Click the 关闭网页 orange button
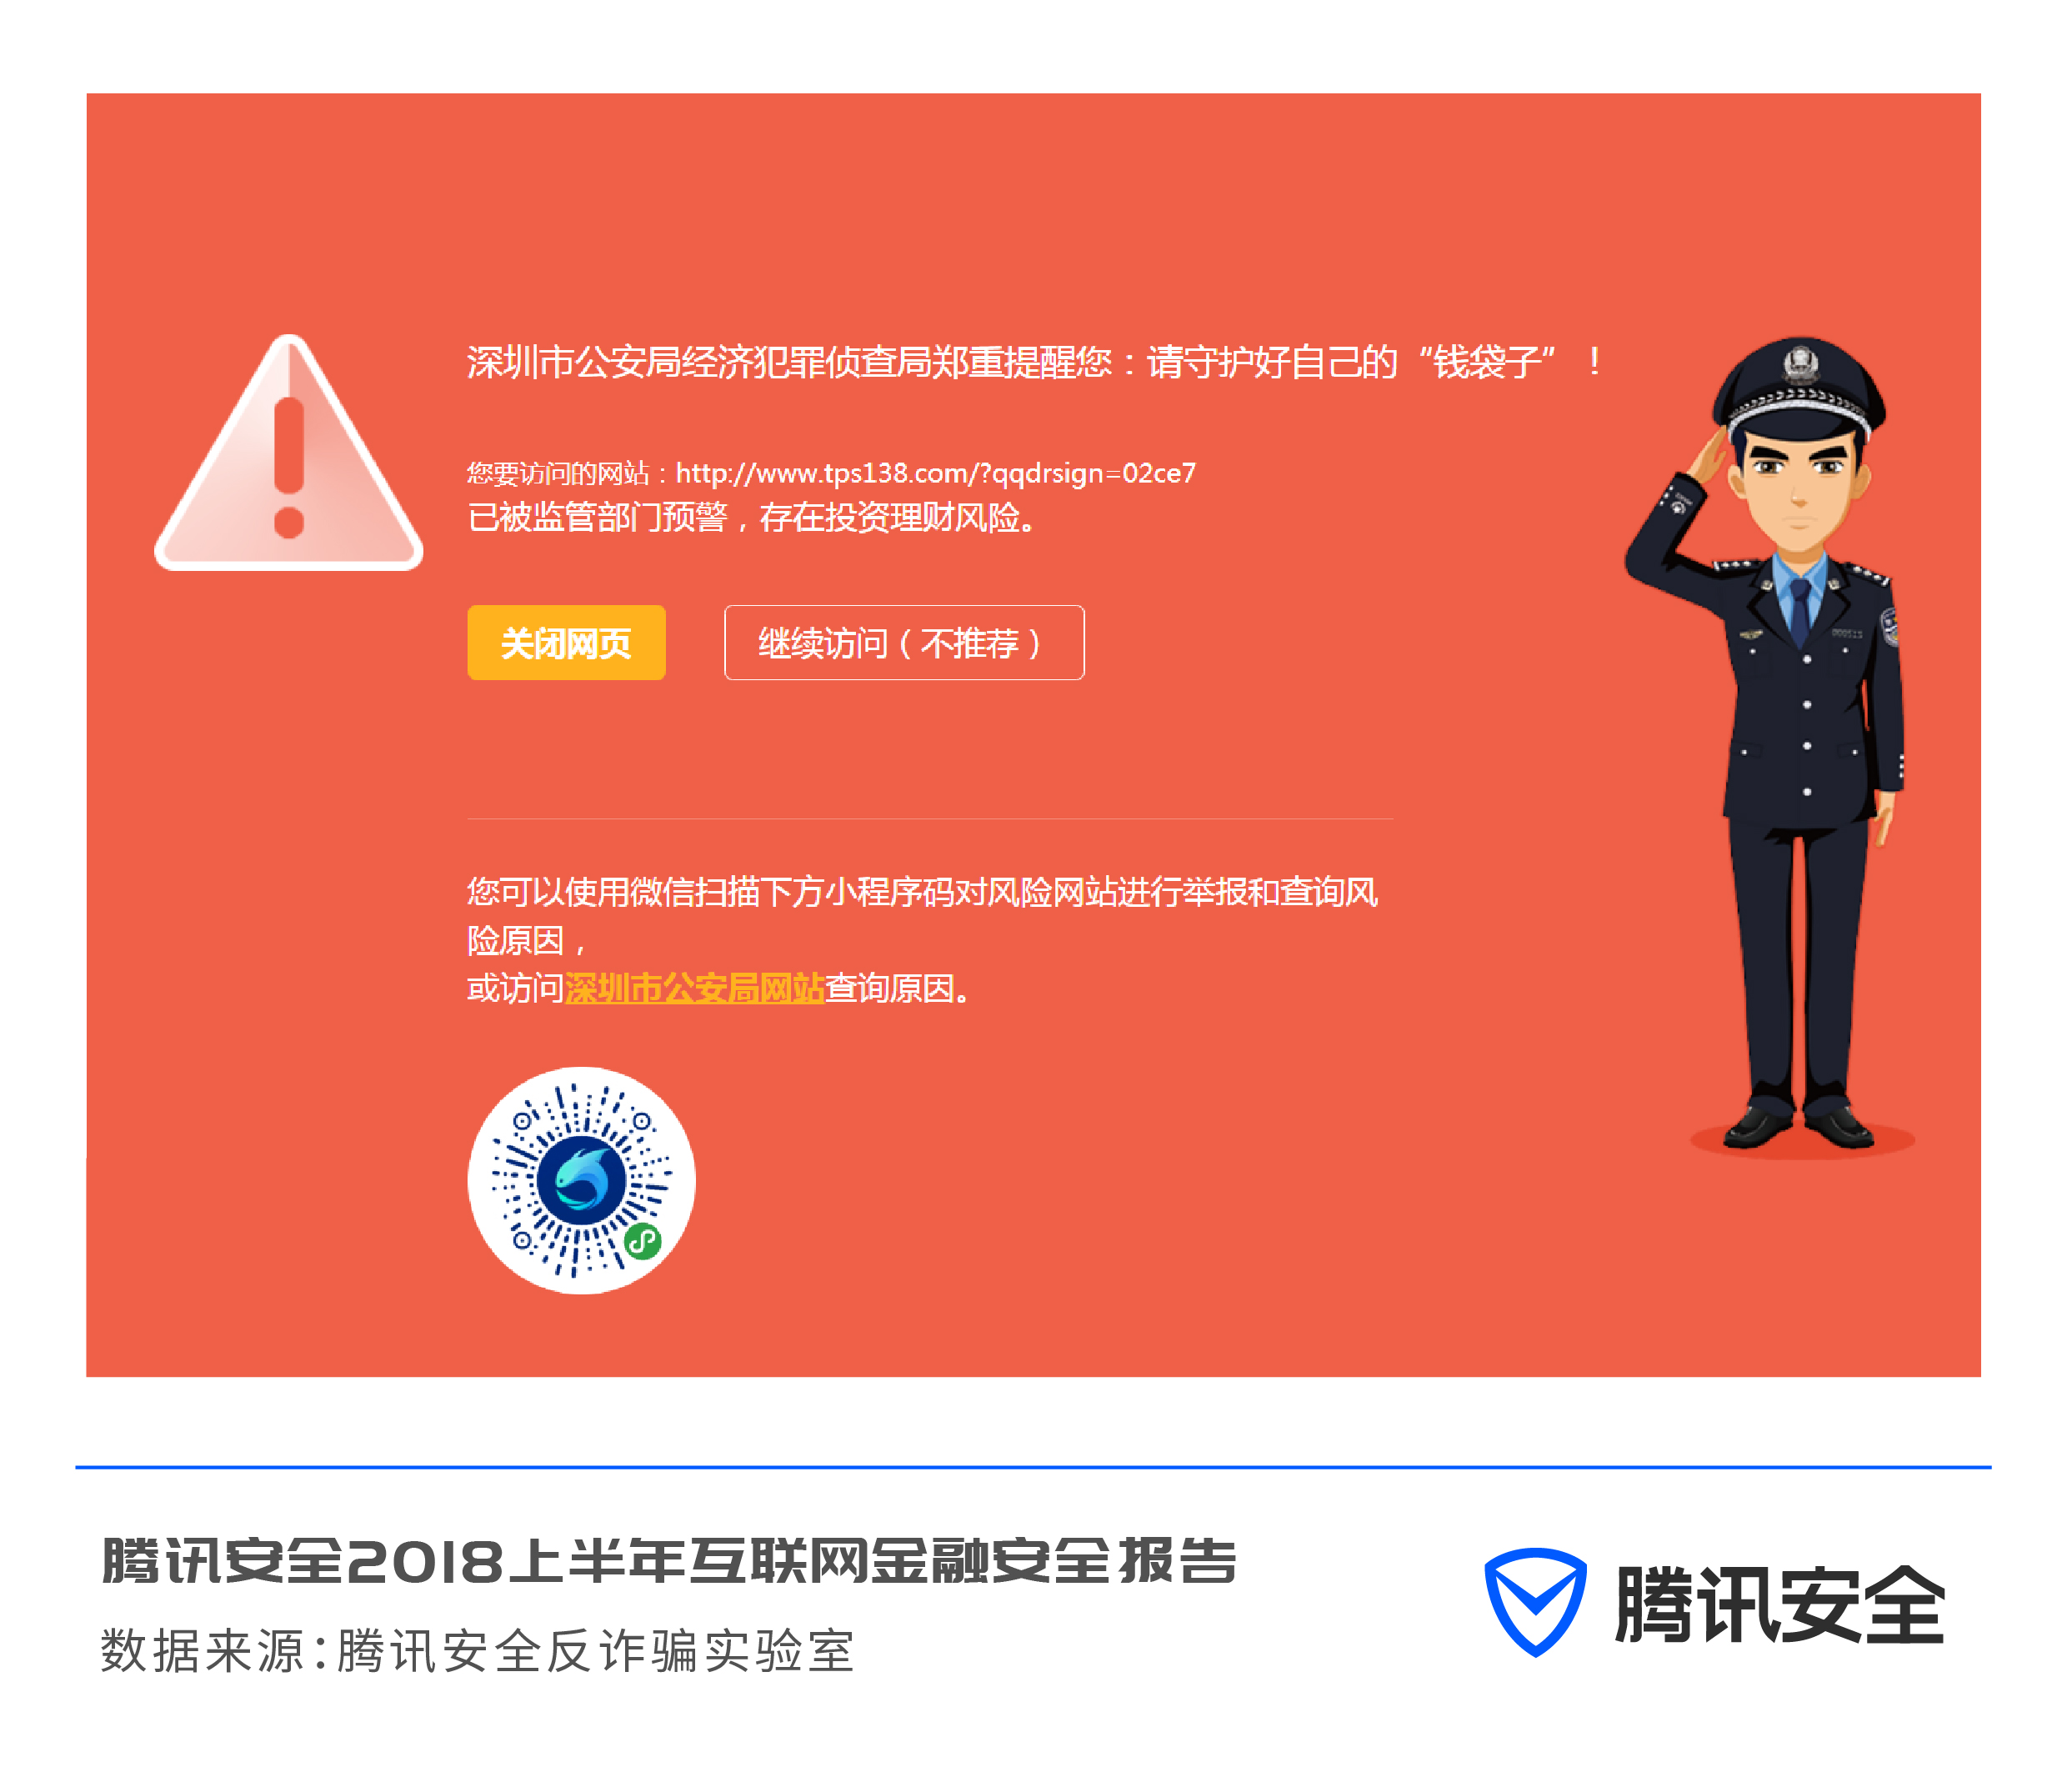Viewport: 2067px width, 1792px height. [566, 642]
